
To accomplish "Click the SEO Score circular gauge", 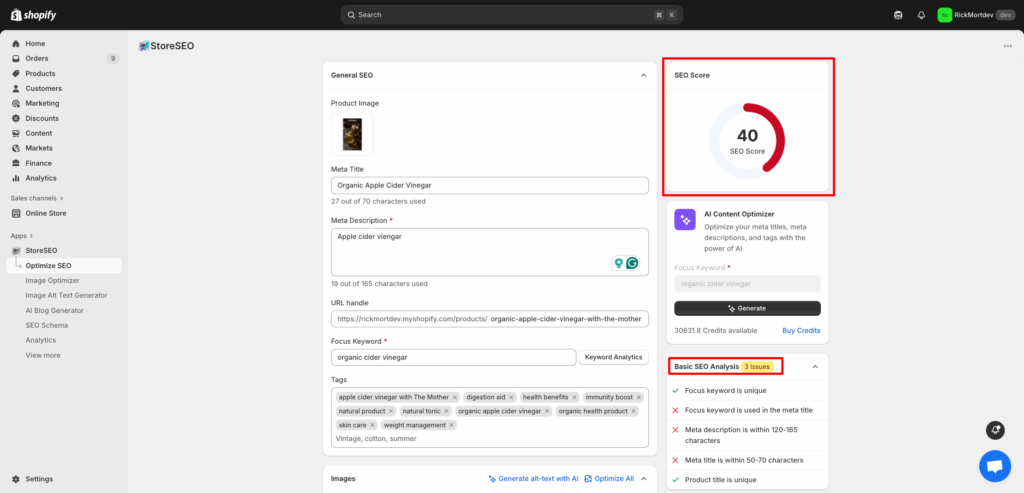I will (x=747, y=141).
